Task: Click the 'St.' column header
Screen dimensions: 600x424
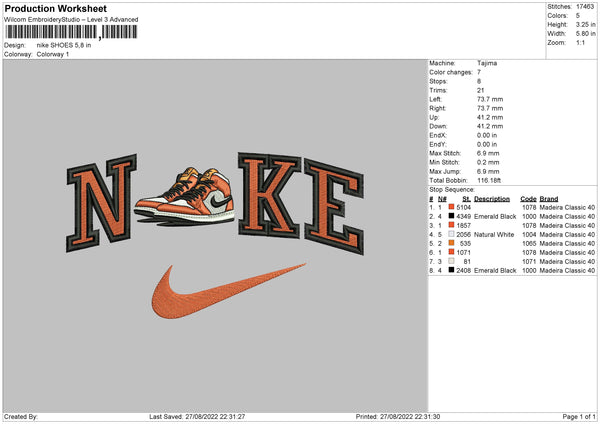Action: tap(466, 199)
